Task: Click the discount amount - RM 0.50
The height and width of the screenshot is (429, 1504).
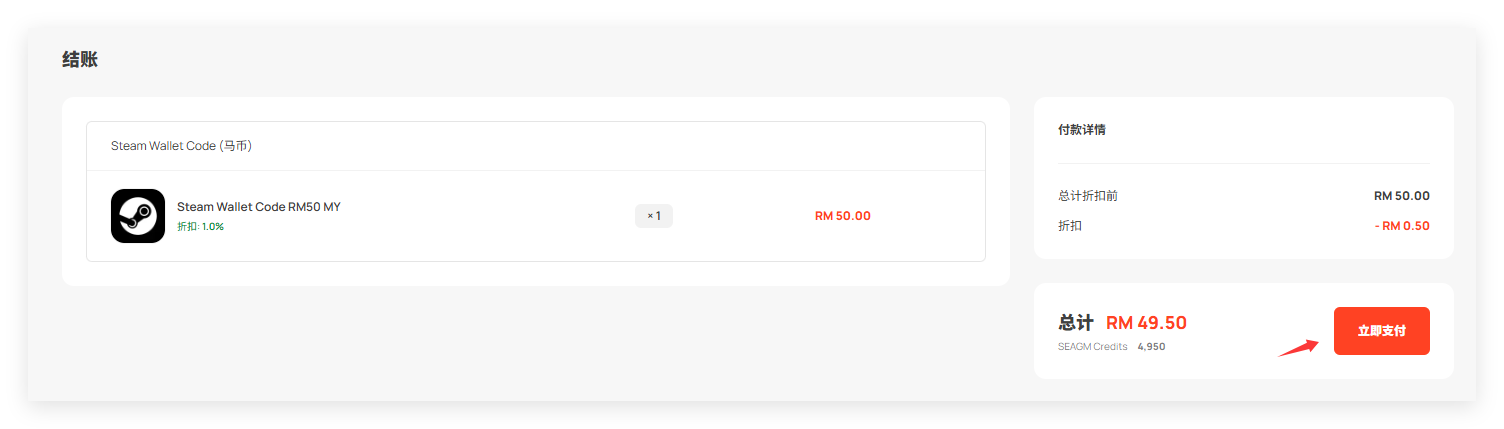Action: pos(1402,226)
